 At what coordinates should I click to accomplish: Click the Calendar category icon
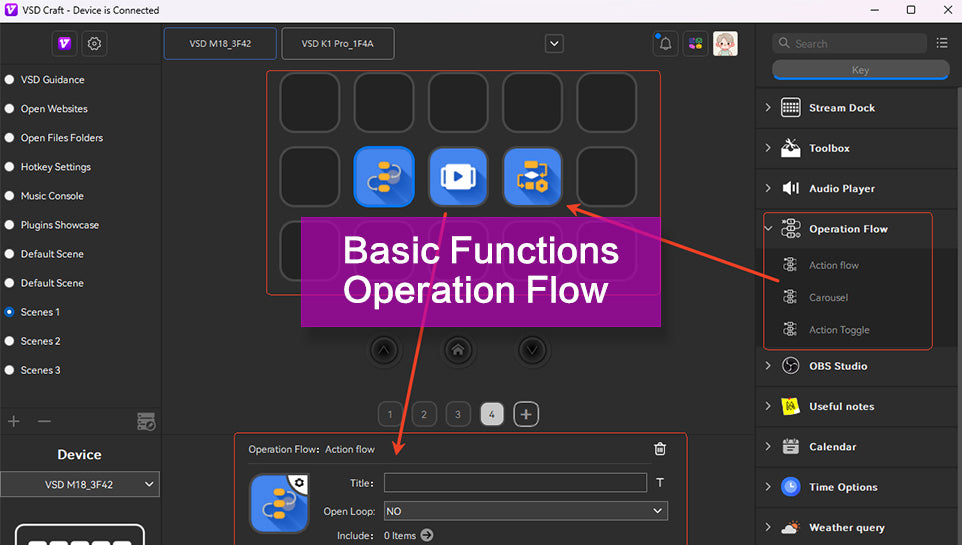(x=790, y=447)
